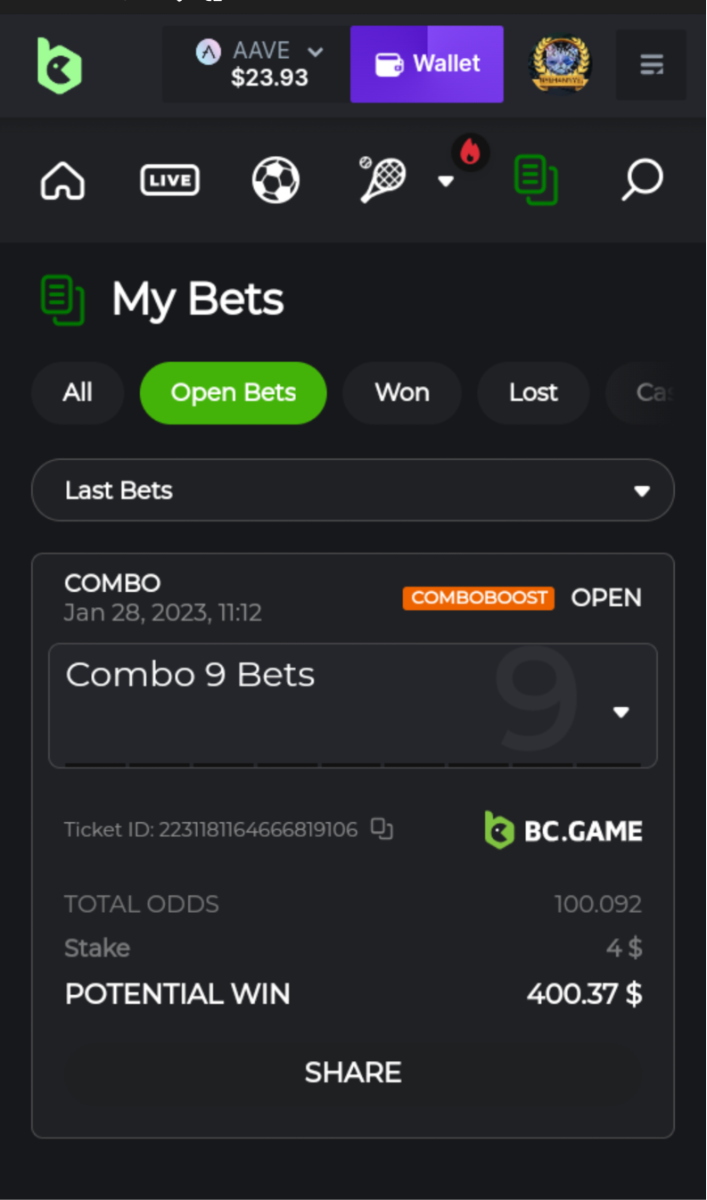Click the purple Wallet button
Image resolution: width=707 pixels, height=1200 pixels.
(427, 64)
